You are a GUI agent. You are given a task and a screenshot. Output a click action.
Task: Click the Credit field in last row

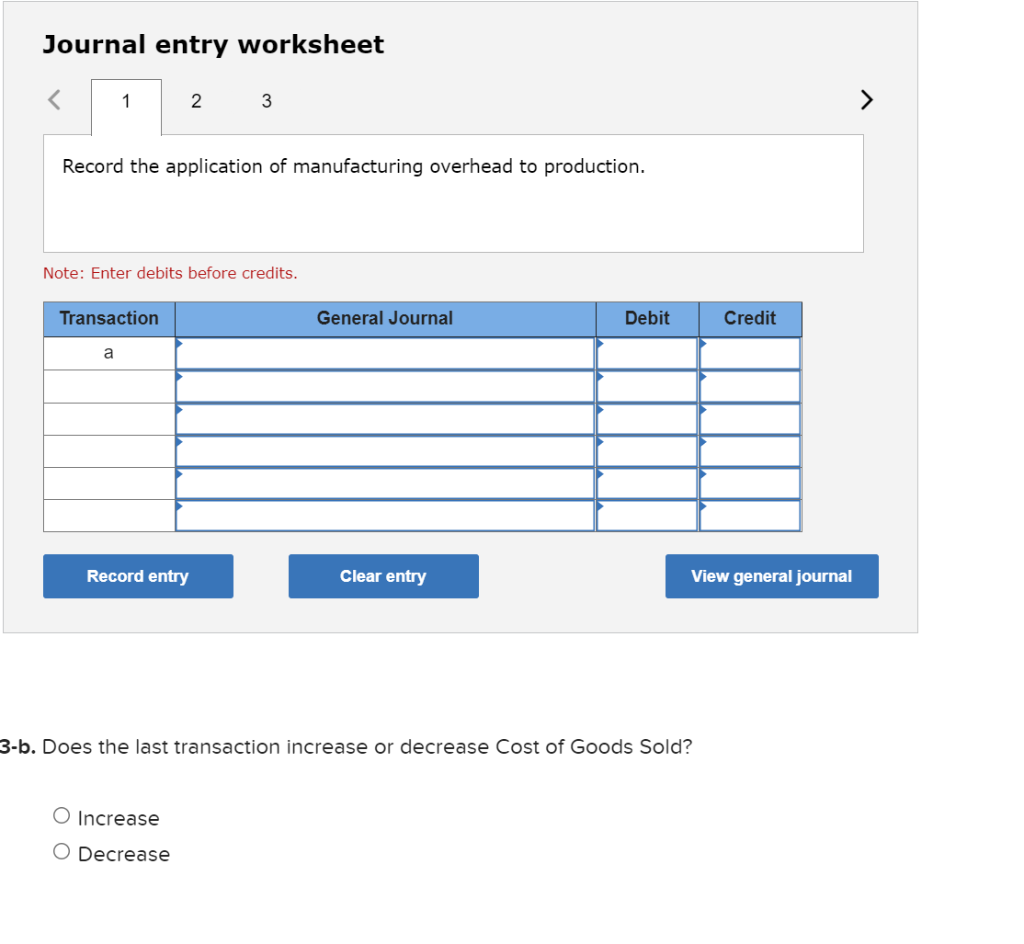click(x=750, y=516)
